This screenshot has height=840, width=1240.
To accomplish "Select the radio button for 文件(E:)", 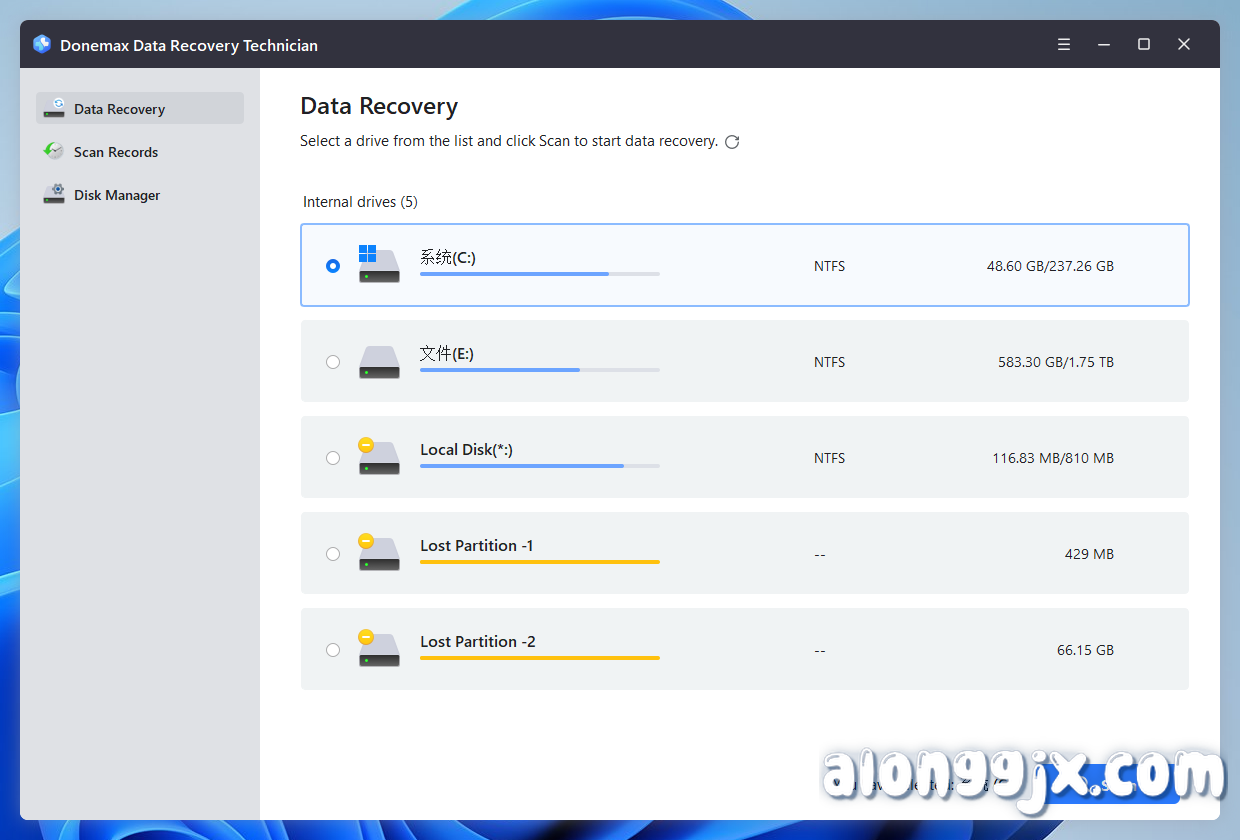I will click(x=333, y=362).
